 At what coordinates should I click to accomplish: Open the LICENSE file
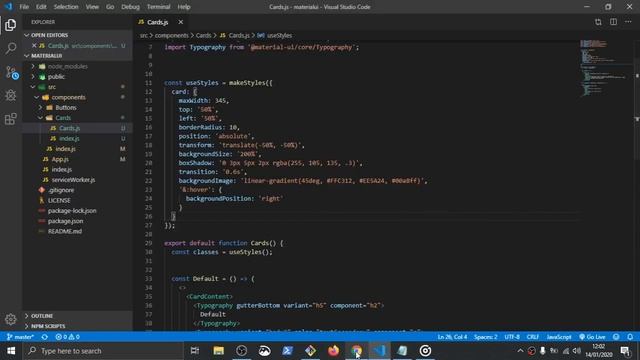59,200
